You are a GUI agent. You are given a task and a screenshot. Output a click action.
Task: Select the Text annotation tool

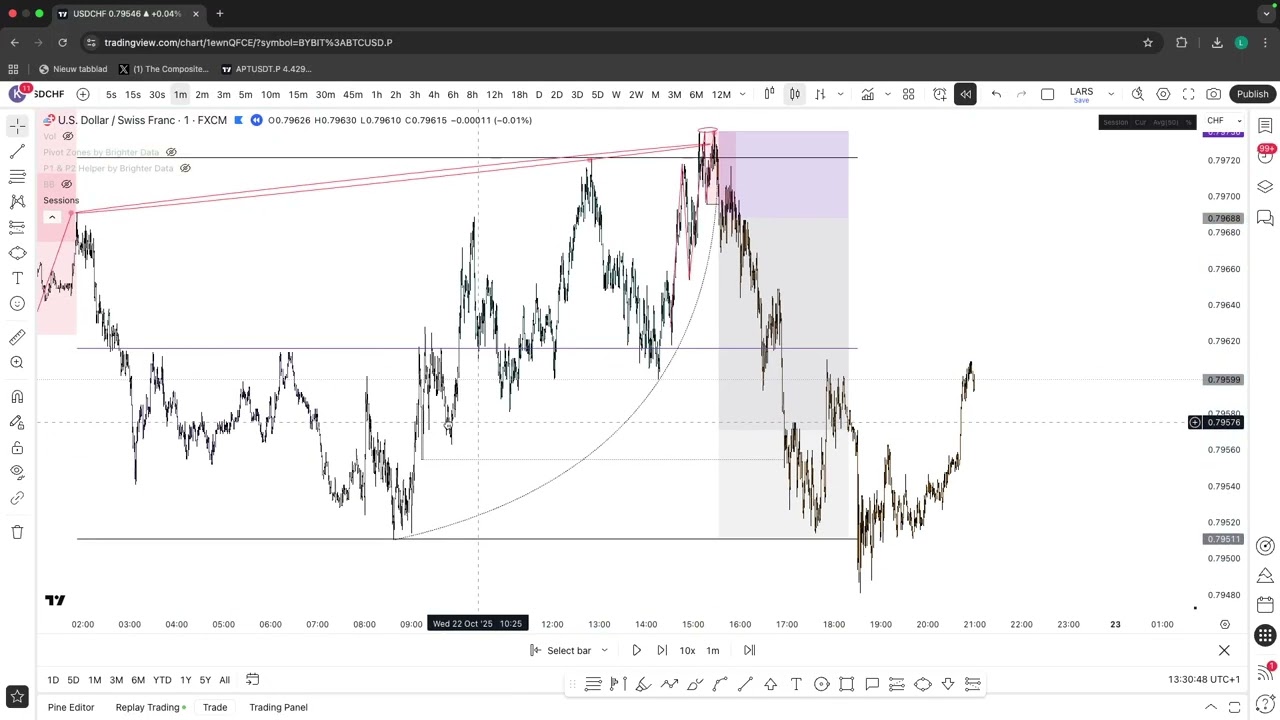(17, 278)
